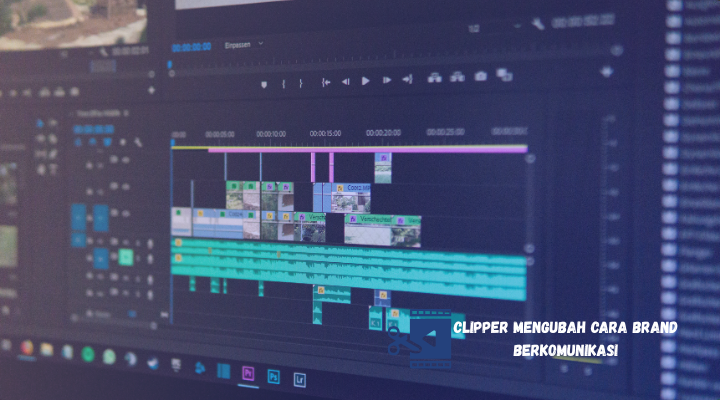Step forward one frame
The width and height of the screenshot is (720, 400).
(387, 80)
